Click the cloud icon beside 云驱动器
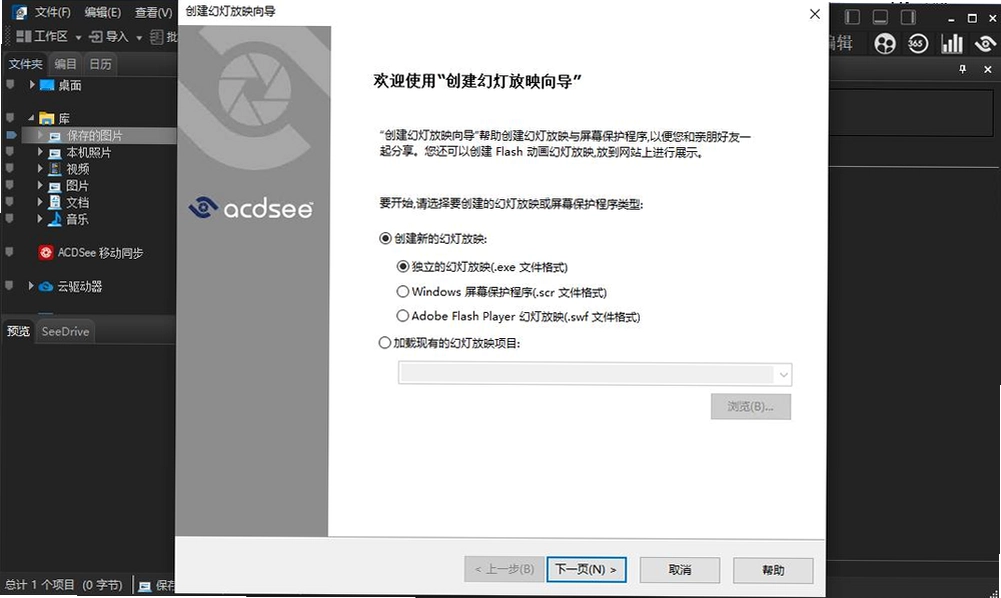The image size is (1001, 598). tap(46, 287)
